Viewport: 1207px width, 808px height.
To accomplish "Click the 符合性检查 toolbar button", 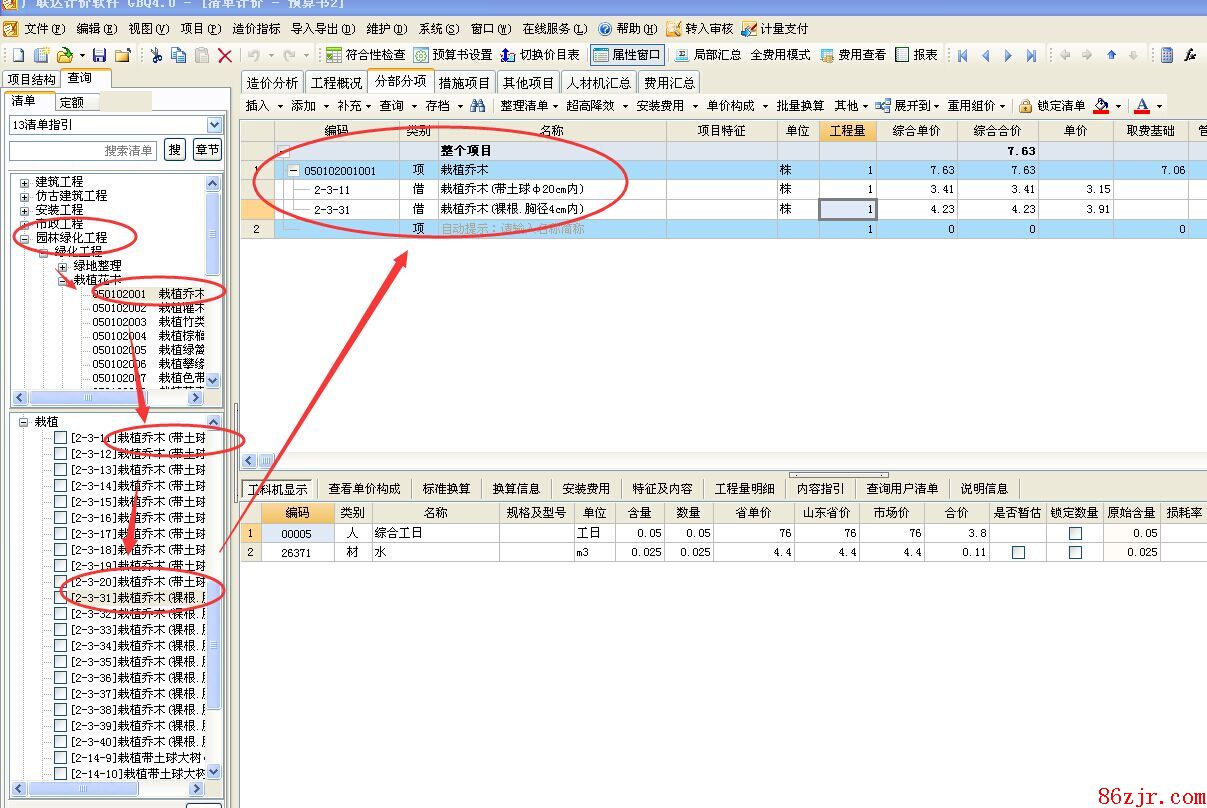I will click(x=366, y=55).
